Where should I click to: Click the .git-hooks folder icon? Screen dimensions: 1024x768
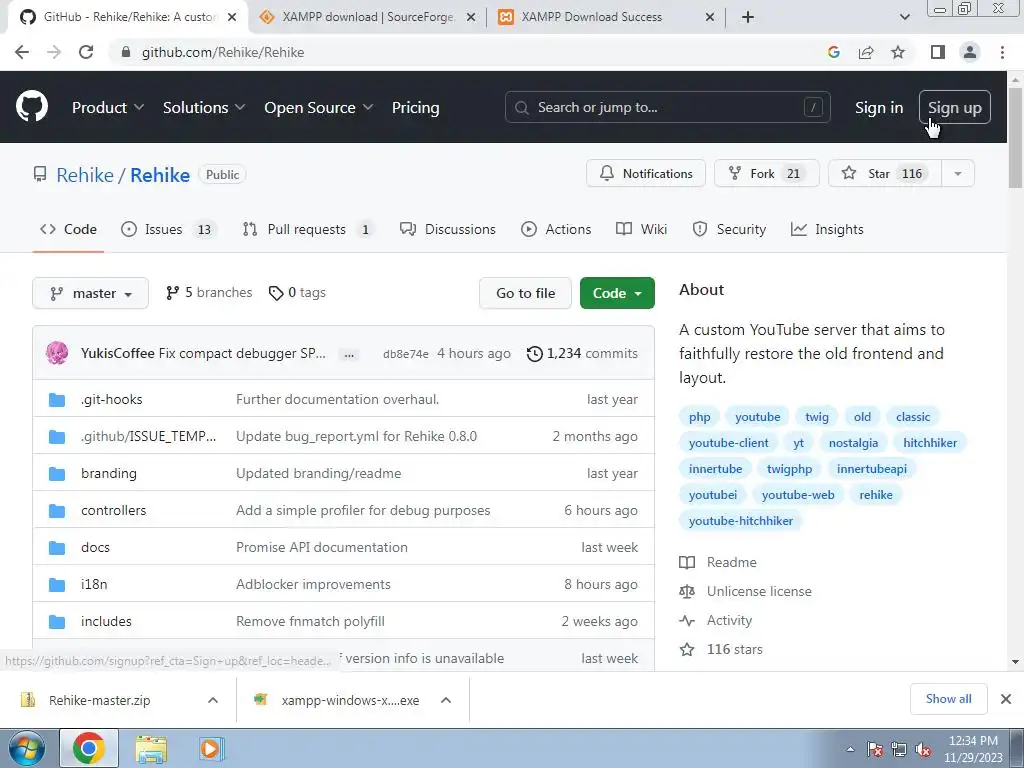[x=57, y=400]
